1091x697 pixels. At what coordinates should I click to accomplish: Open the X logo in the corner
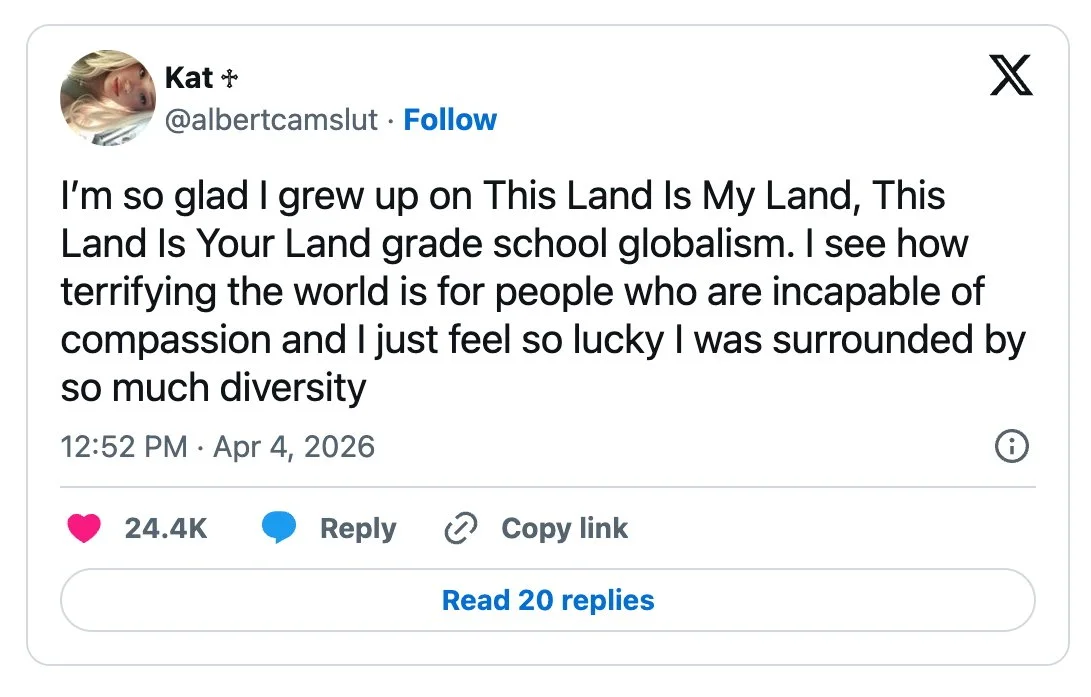[x=1010, y=76]
